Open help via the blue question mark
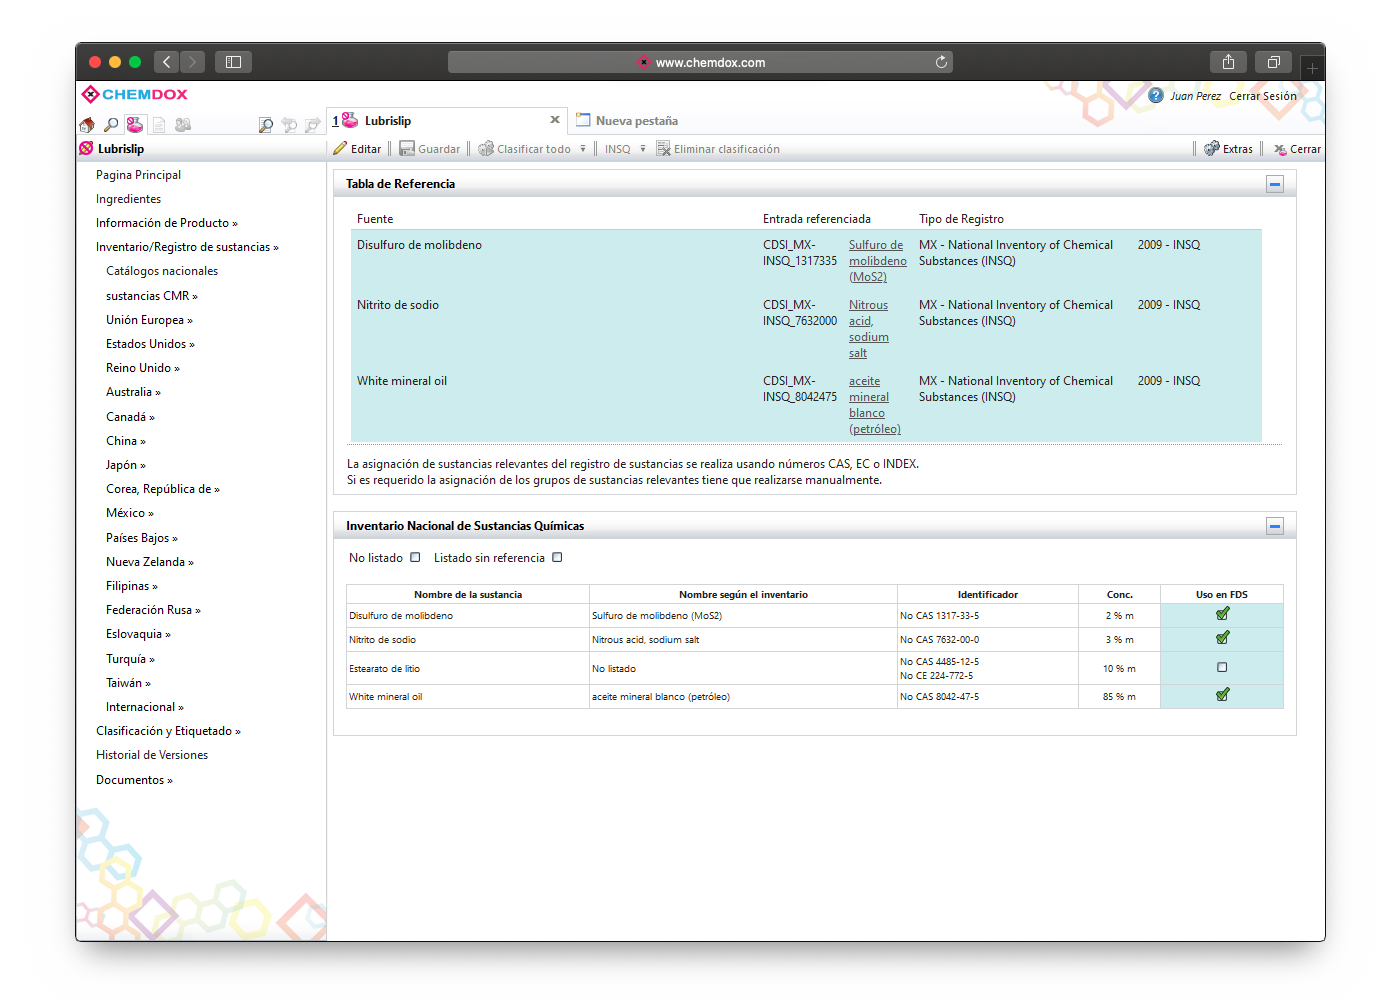Image resolution: width=1400 pixels, height=1000 pixels. tap(1156, 96)
